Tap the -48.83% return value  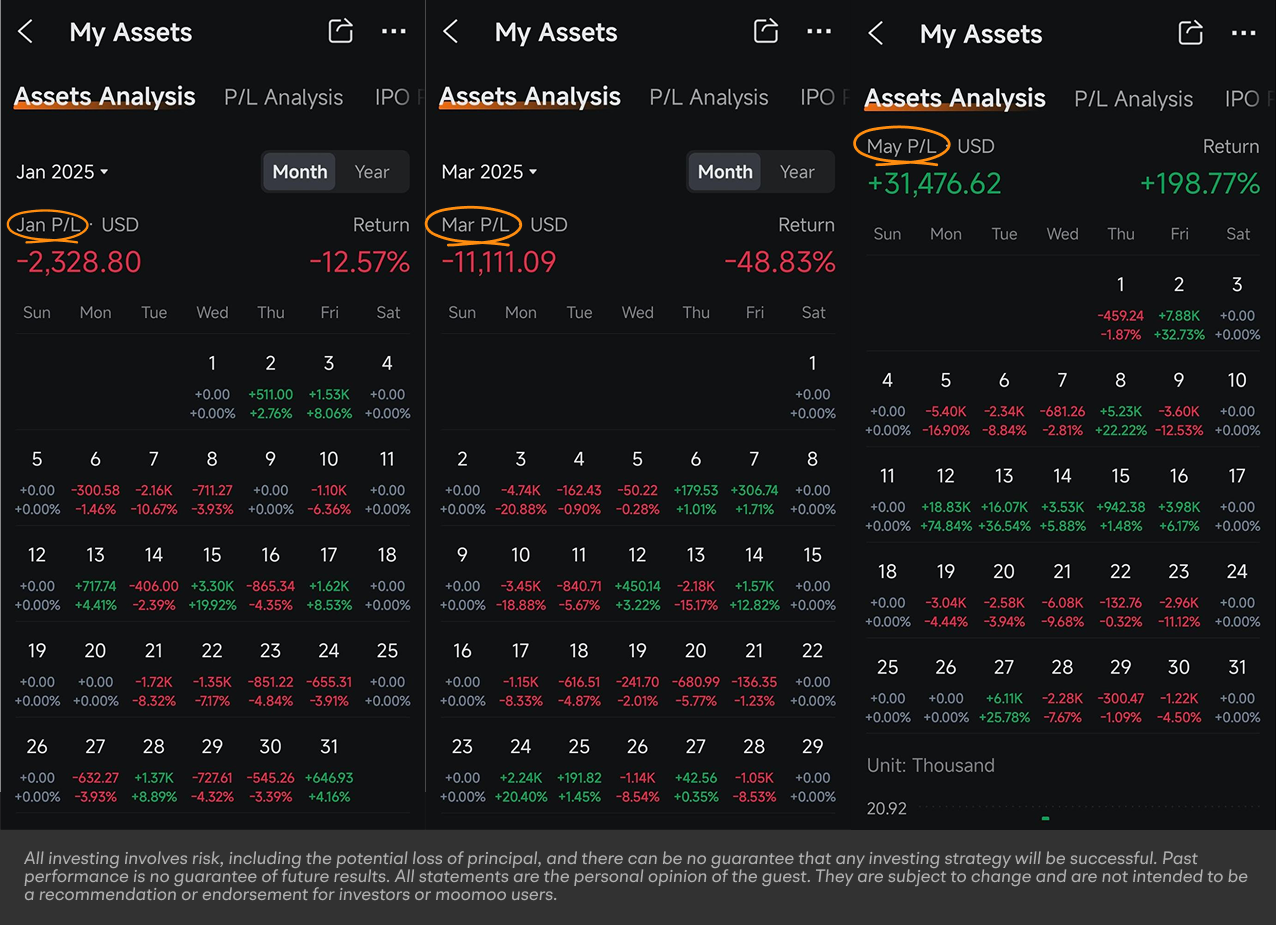tap(779, 262)
